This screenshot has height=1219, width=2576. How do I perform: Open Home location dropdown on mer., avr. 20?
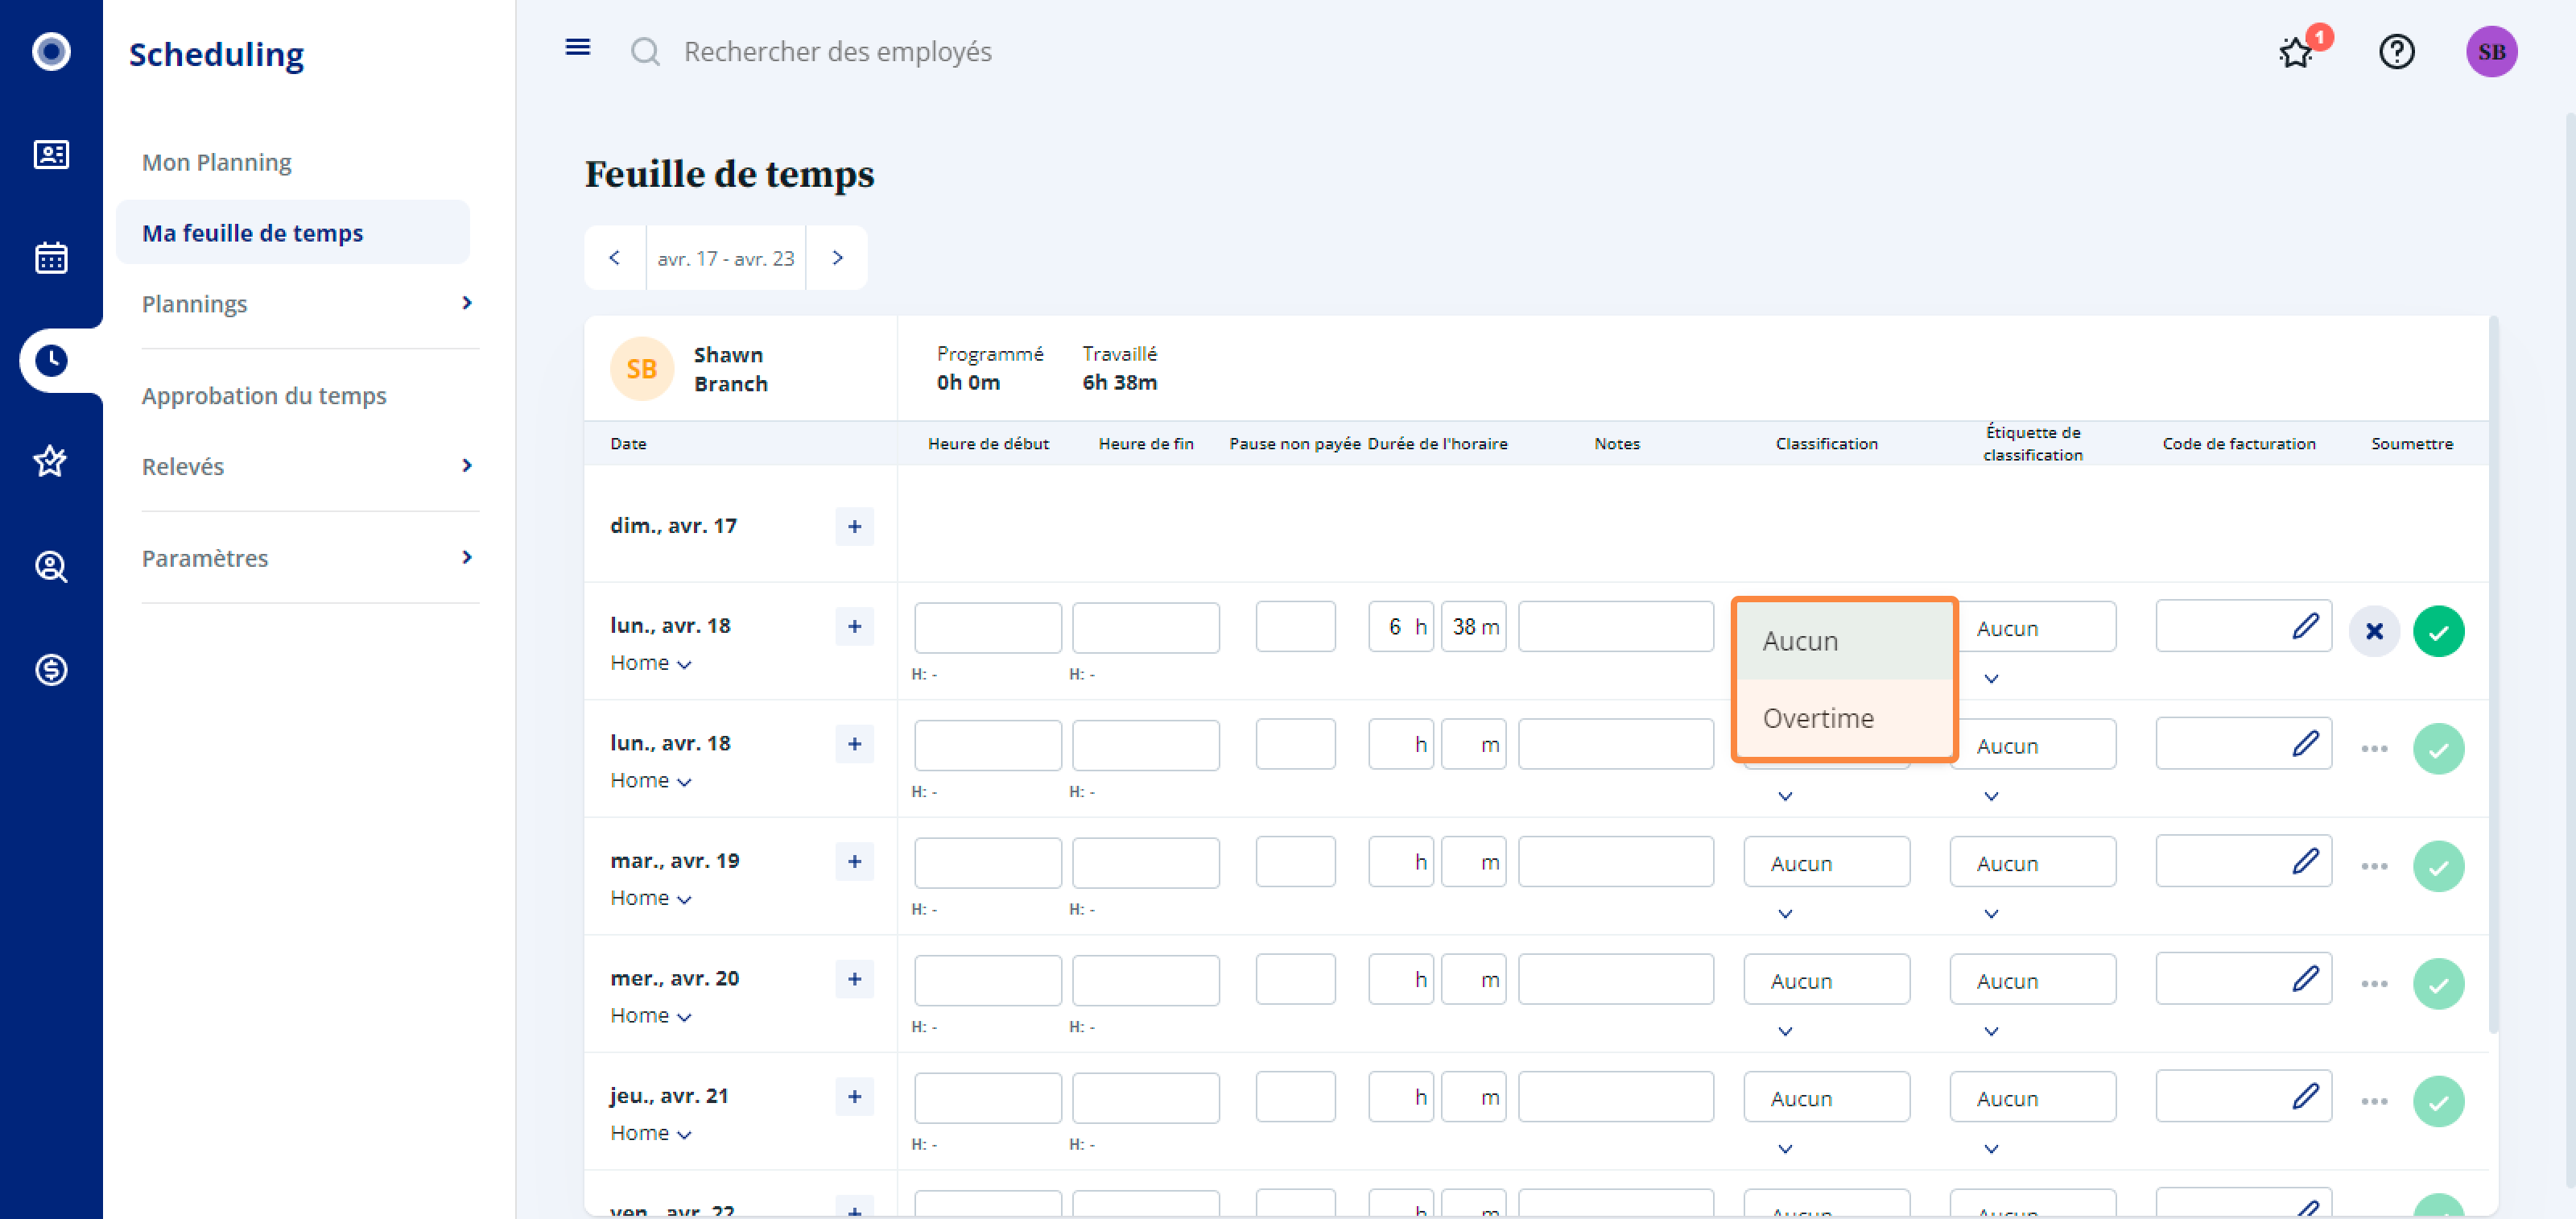pos(650,1016)
